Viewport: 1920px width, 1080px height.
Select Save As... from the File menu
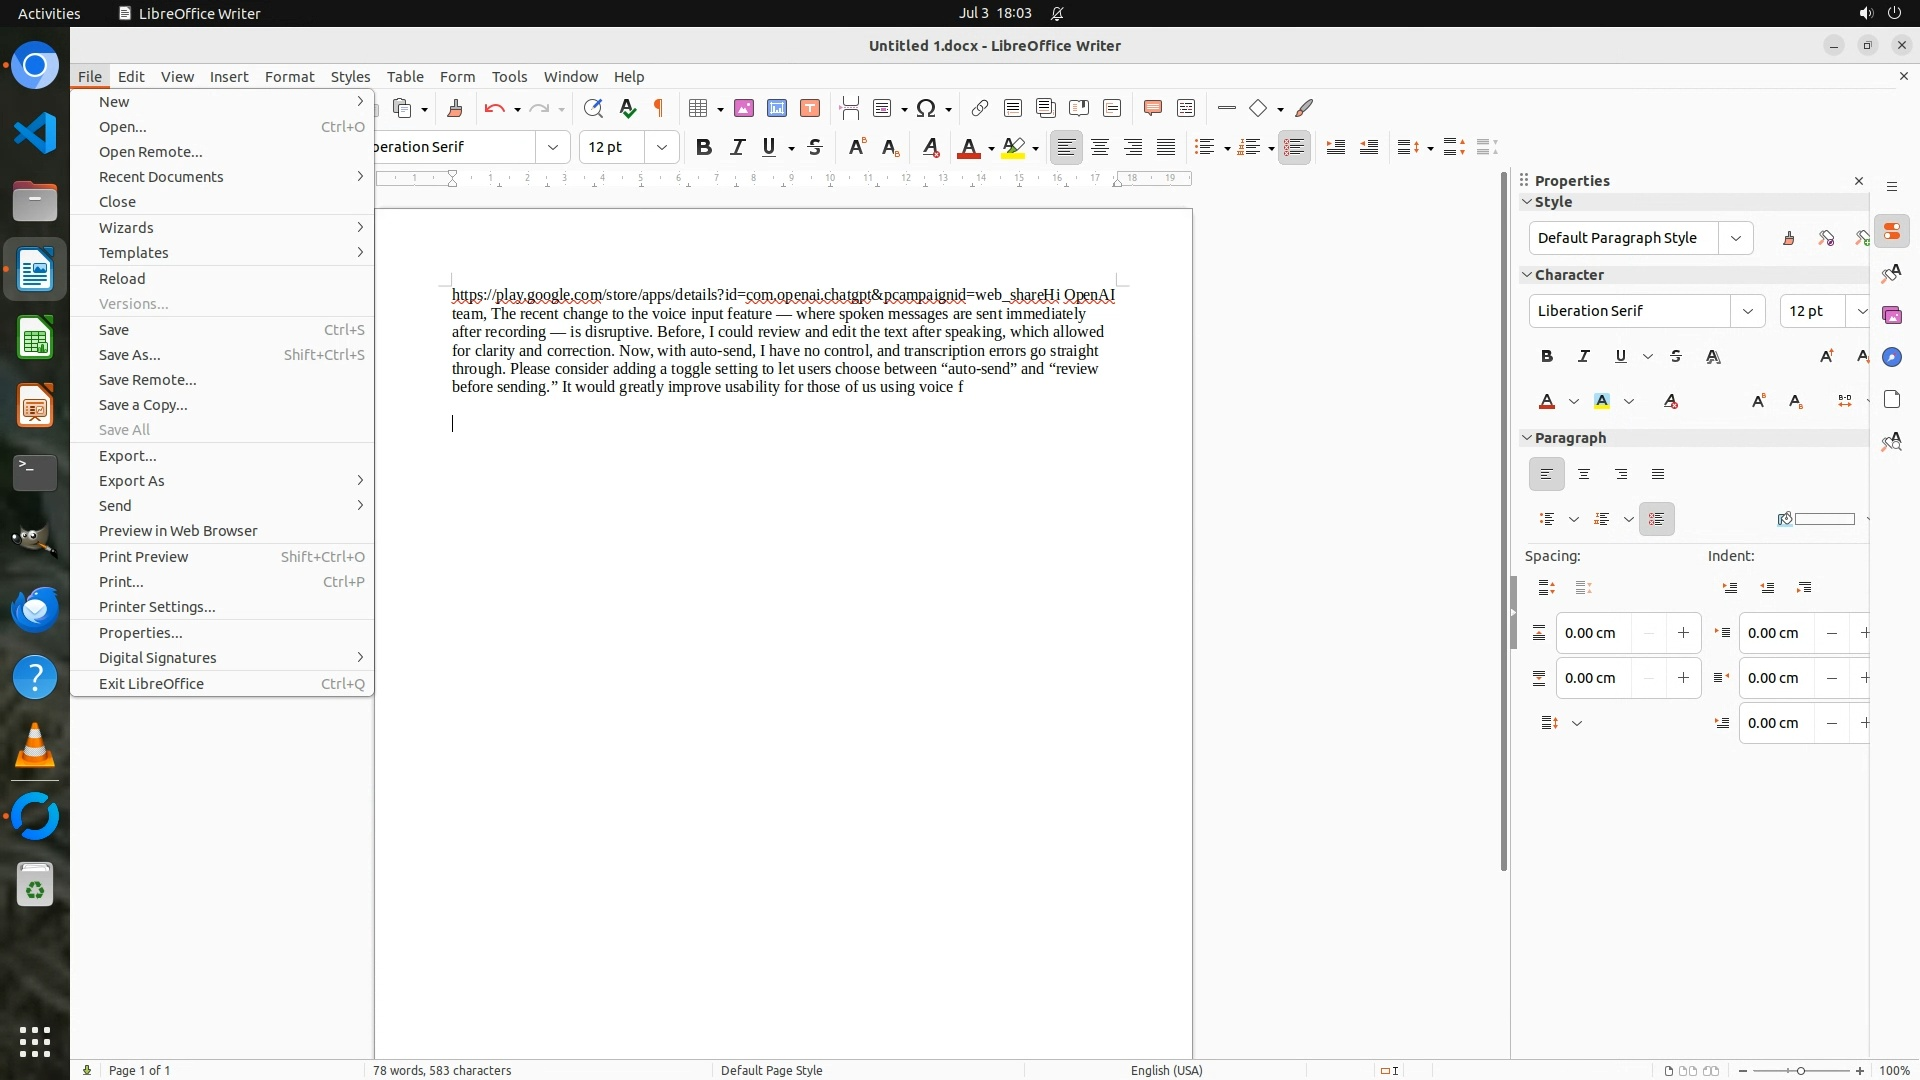pos(130,355)
